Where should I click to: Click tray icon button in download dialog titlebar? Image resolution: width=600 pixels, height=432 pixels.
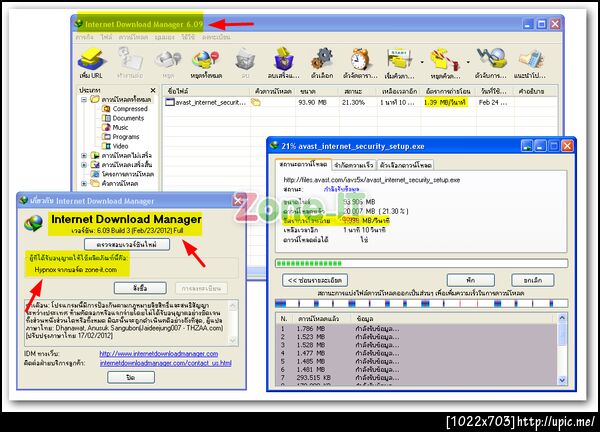pos(526,146)
